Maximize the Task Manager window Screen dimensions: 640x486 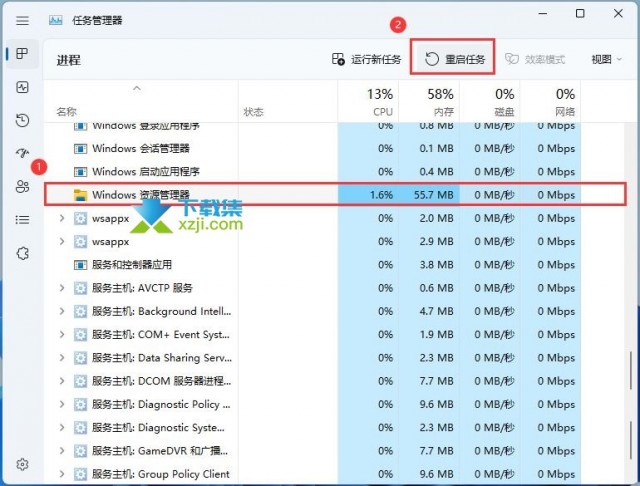coord(580,13)
